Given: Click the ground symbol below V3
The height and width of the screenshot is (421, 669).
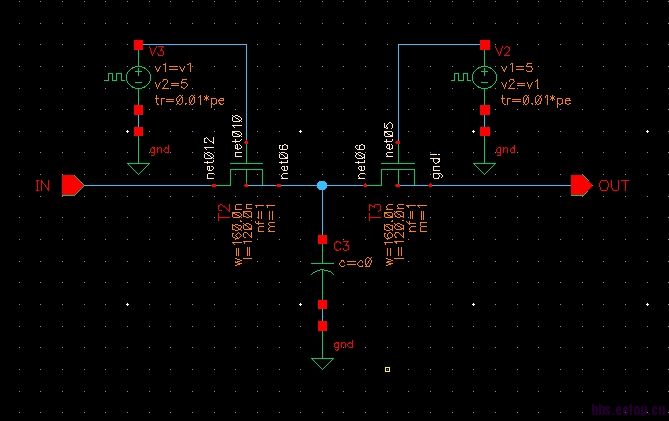Looking at the screenshot, I should point(138,169).
